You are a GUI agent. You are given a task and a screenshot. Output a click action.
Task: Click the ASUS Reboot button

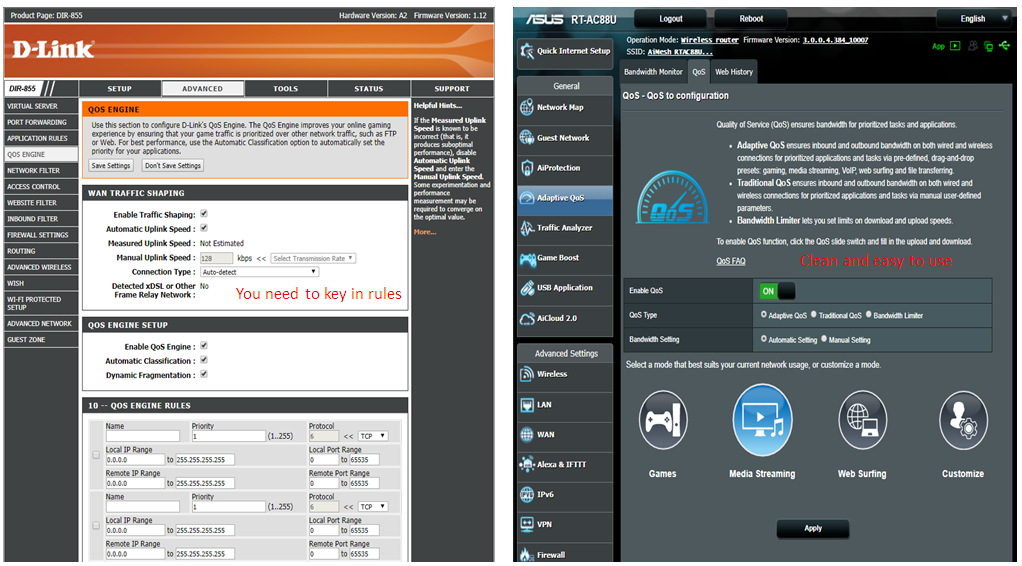tap(751, 18)
